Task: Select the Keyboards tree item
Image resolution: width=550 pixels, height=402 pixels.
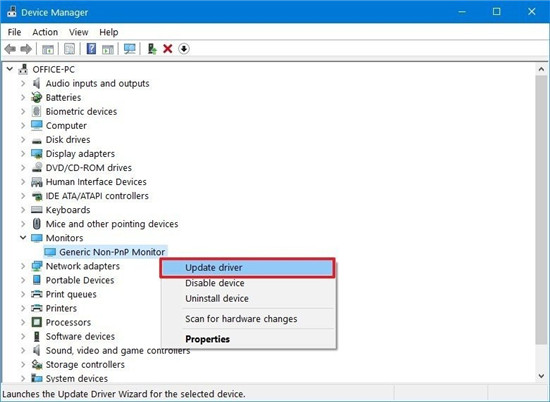Action: click(68, 210)
